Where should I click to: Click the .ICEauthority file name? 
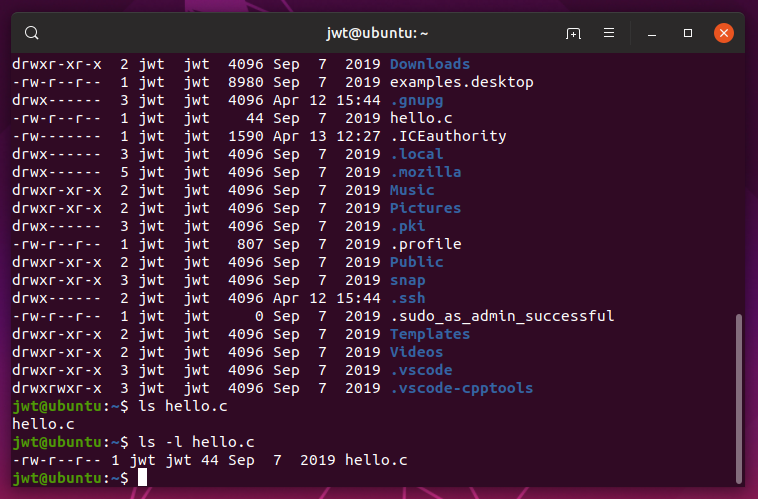point(448,136)
